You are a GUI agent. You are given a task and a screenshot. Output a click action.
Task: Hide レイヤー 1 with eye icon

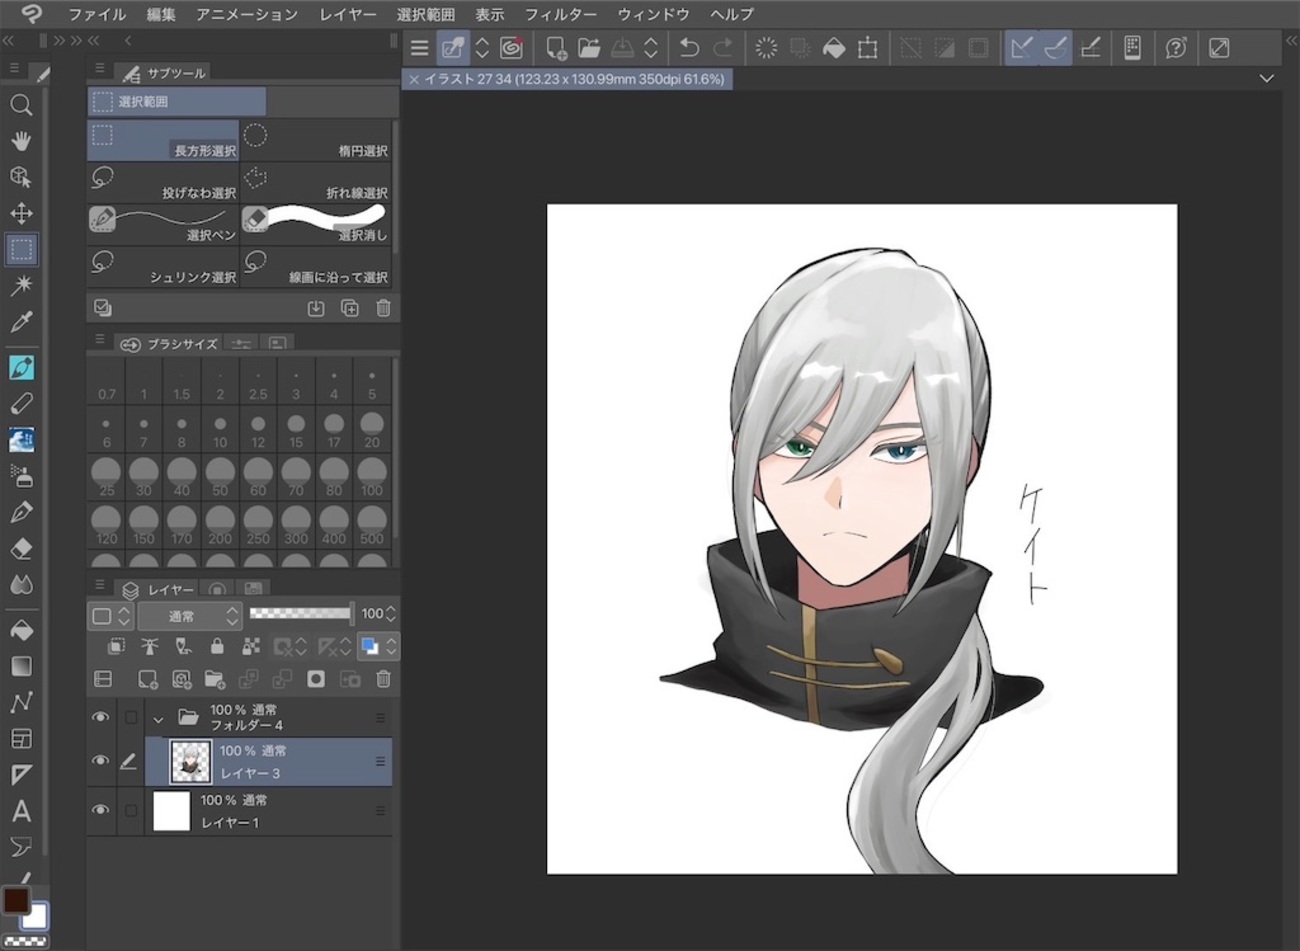pos(100,810)
